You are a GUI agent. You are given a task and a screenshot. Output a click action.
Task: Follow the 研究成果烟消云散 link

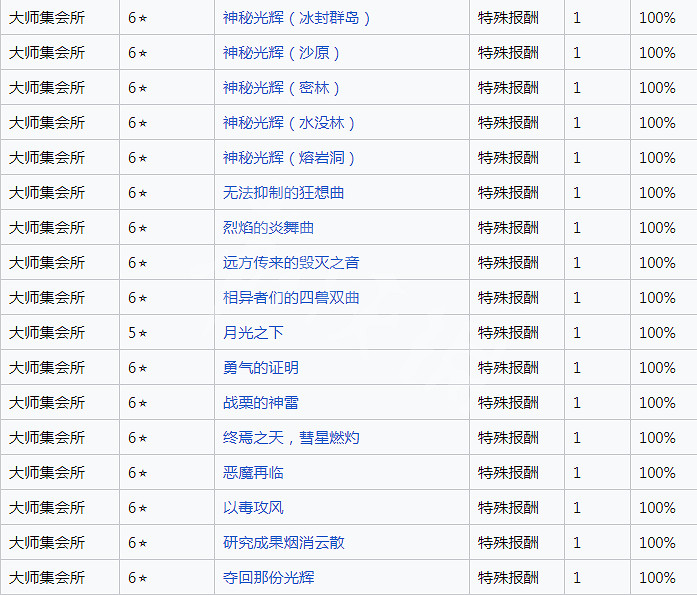point(283,543)
